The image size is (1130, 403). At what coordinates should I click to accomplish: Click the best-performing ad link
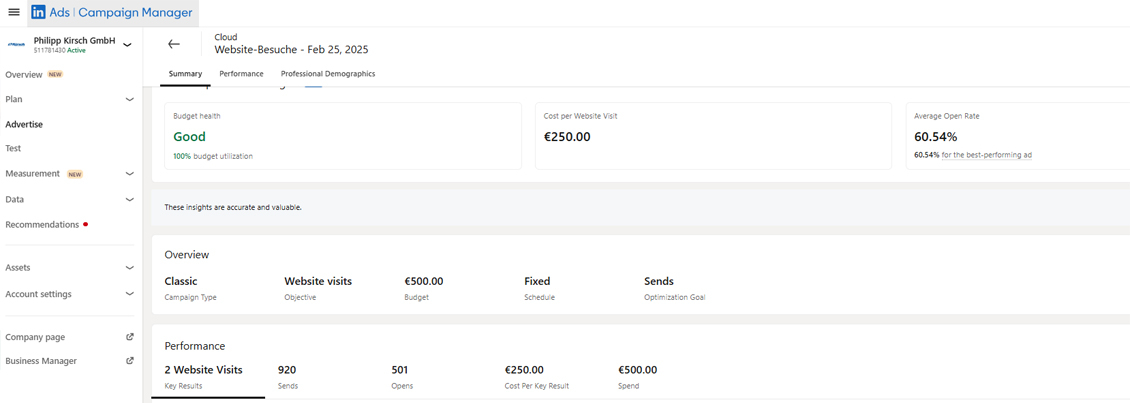(x=999, y=155)
